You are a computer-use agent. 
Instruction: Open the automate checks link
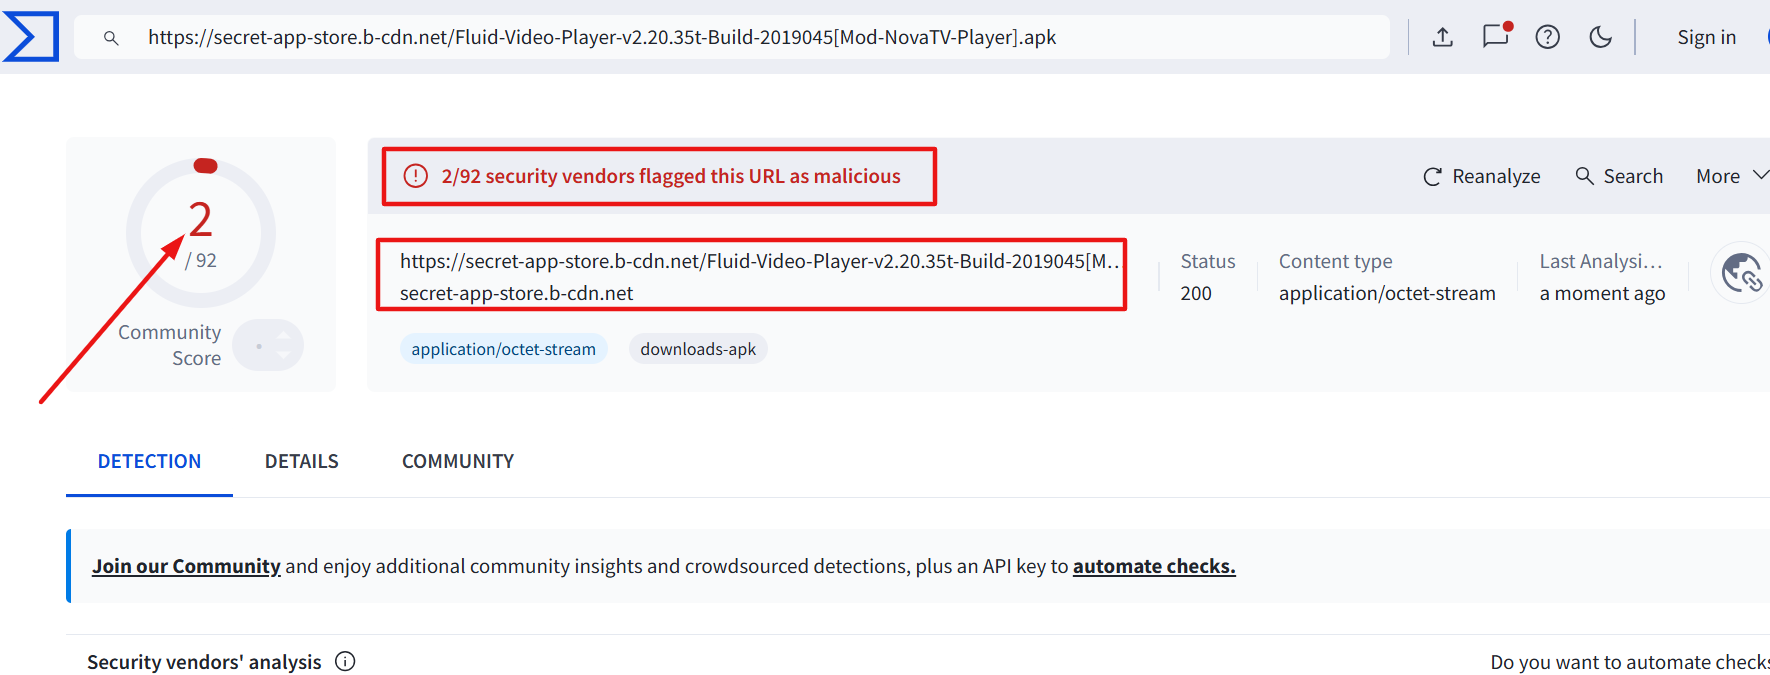1154,566
